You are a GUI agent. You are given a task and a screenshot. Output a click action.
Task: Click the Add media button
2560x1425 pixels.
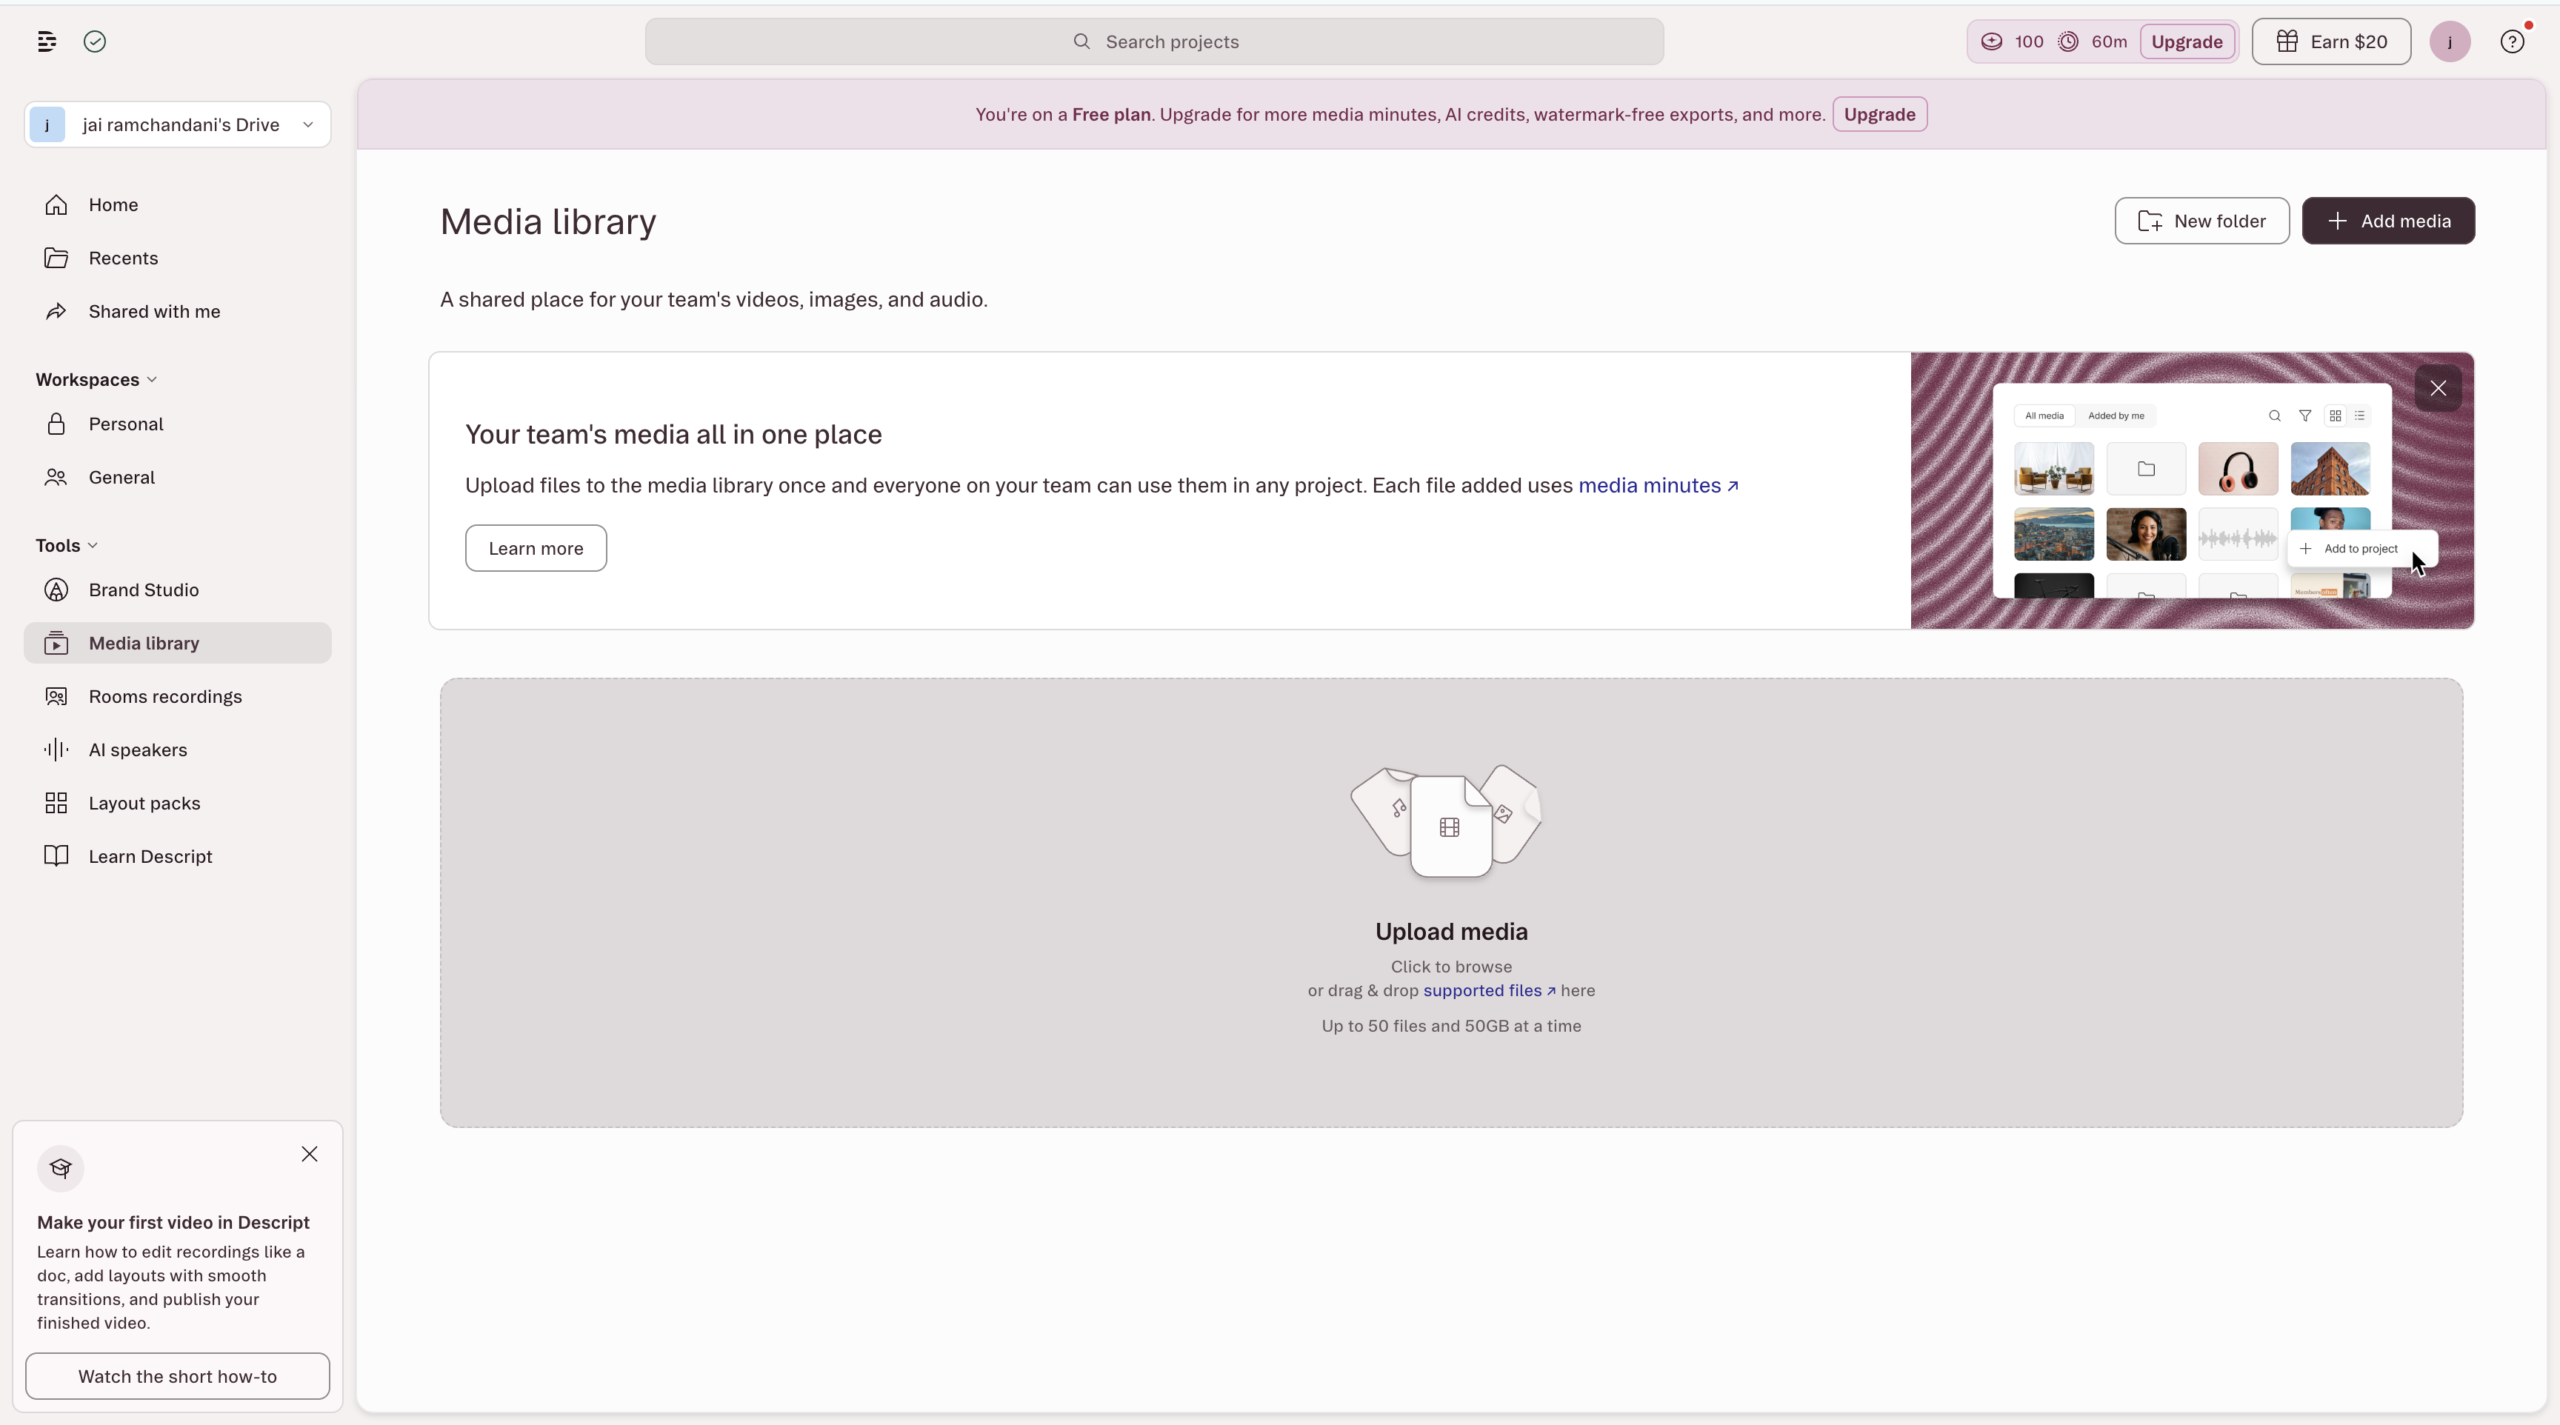pos(2388,221)
